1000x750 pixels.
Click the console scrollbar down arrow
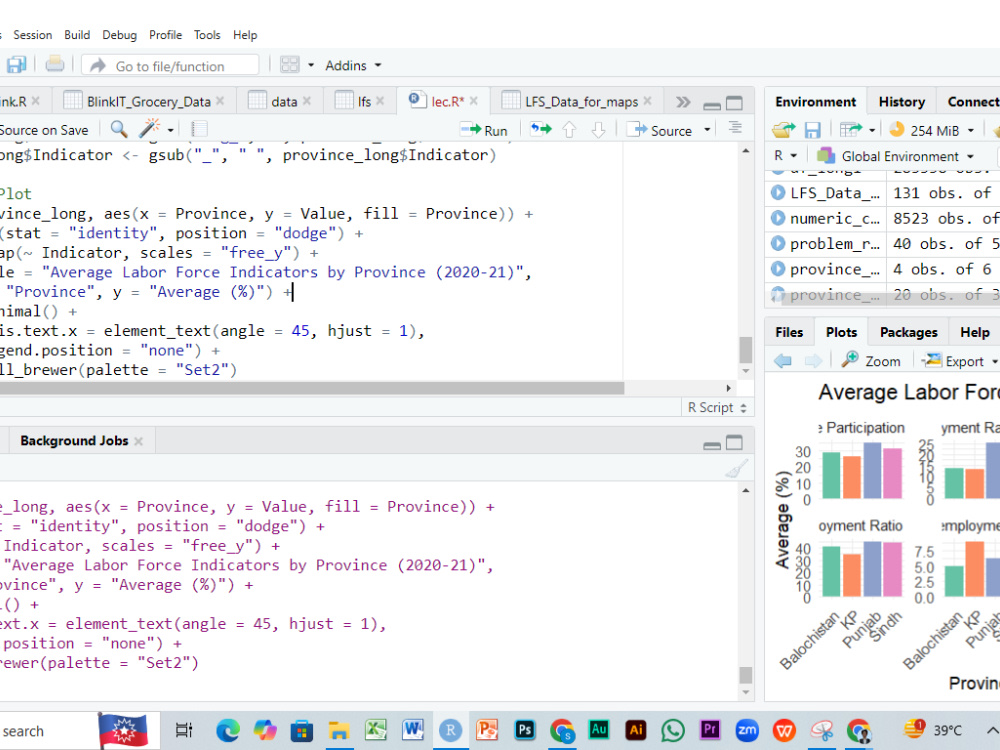746,692
